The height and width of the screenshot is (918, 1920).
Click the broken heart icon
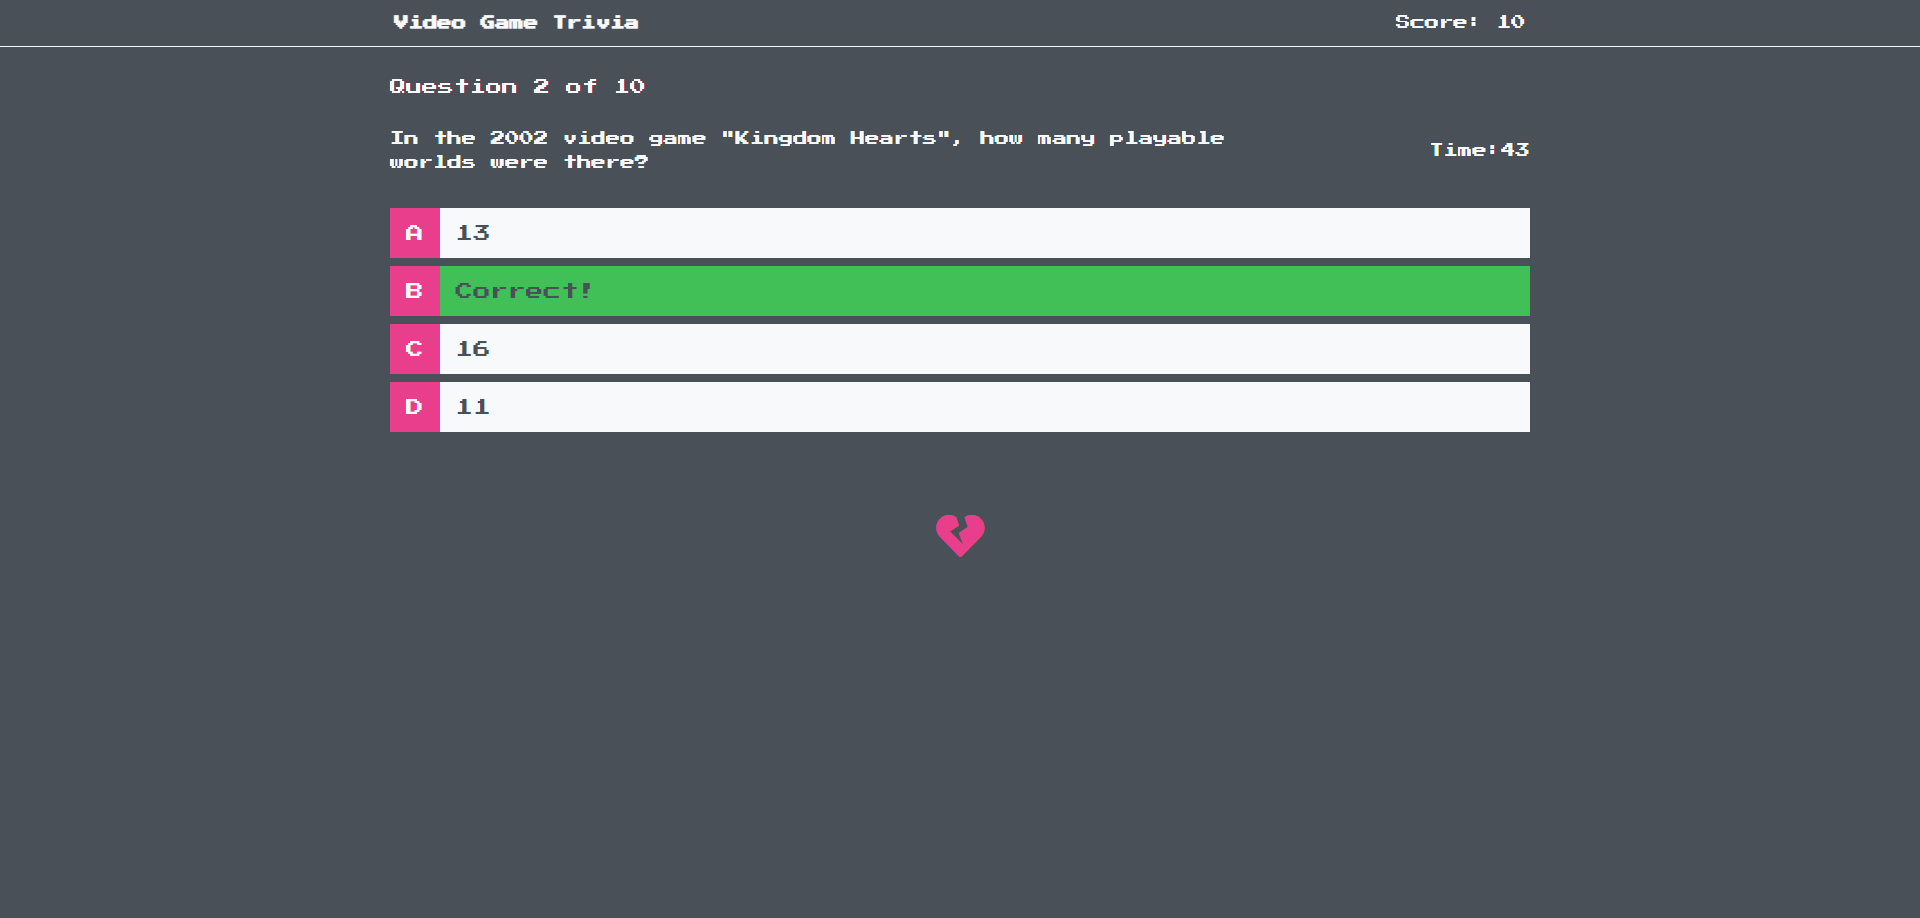(959, 536)
